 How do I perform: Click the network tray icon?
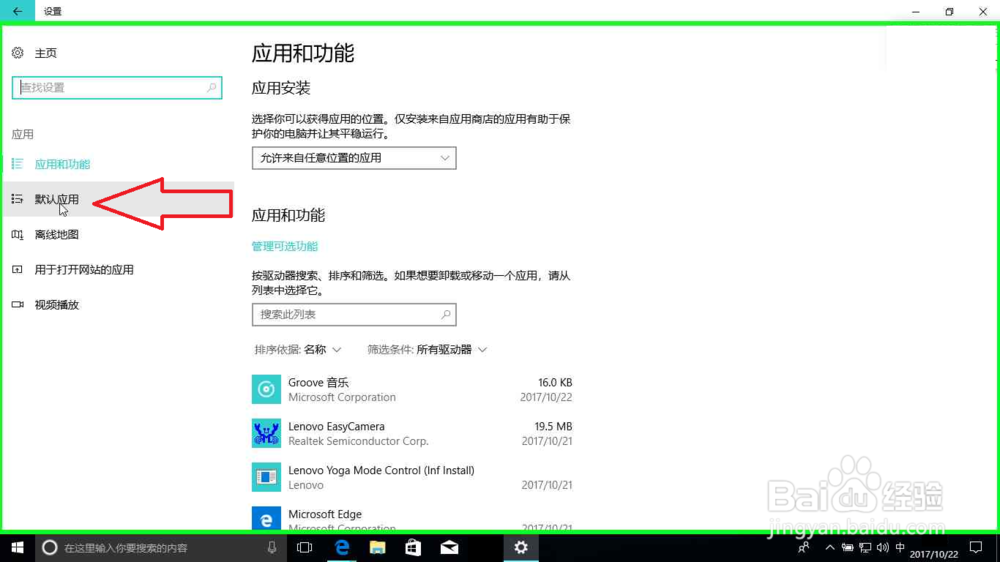865,547
